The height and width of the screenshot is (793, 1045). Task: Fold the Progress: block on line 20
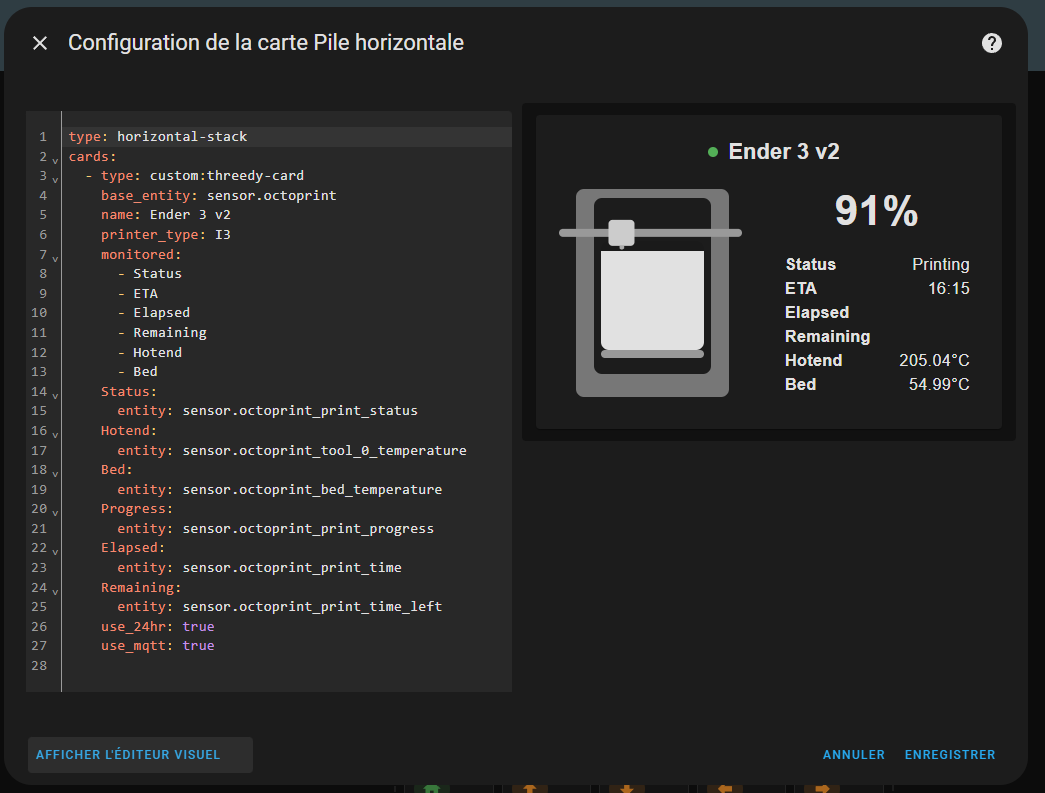pyautogui.click(x=55, y=513)
